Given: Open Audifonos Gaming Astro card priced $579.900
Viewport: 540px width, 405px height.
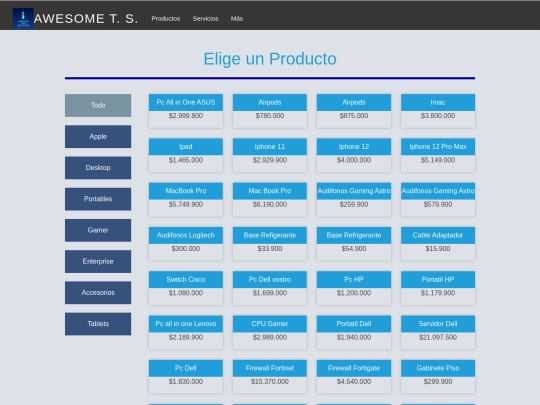Looking at the screenshot, I should pos(438,199).
